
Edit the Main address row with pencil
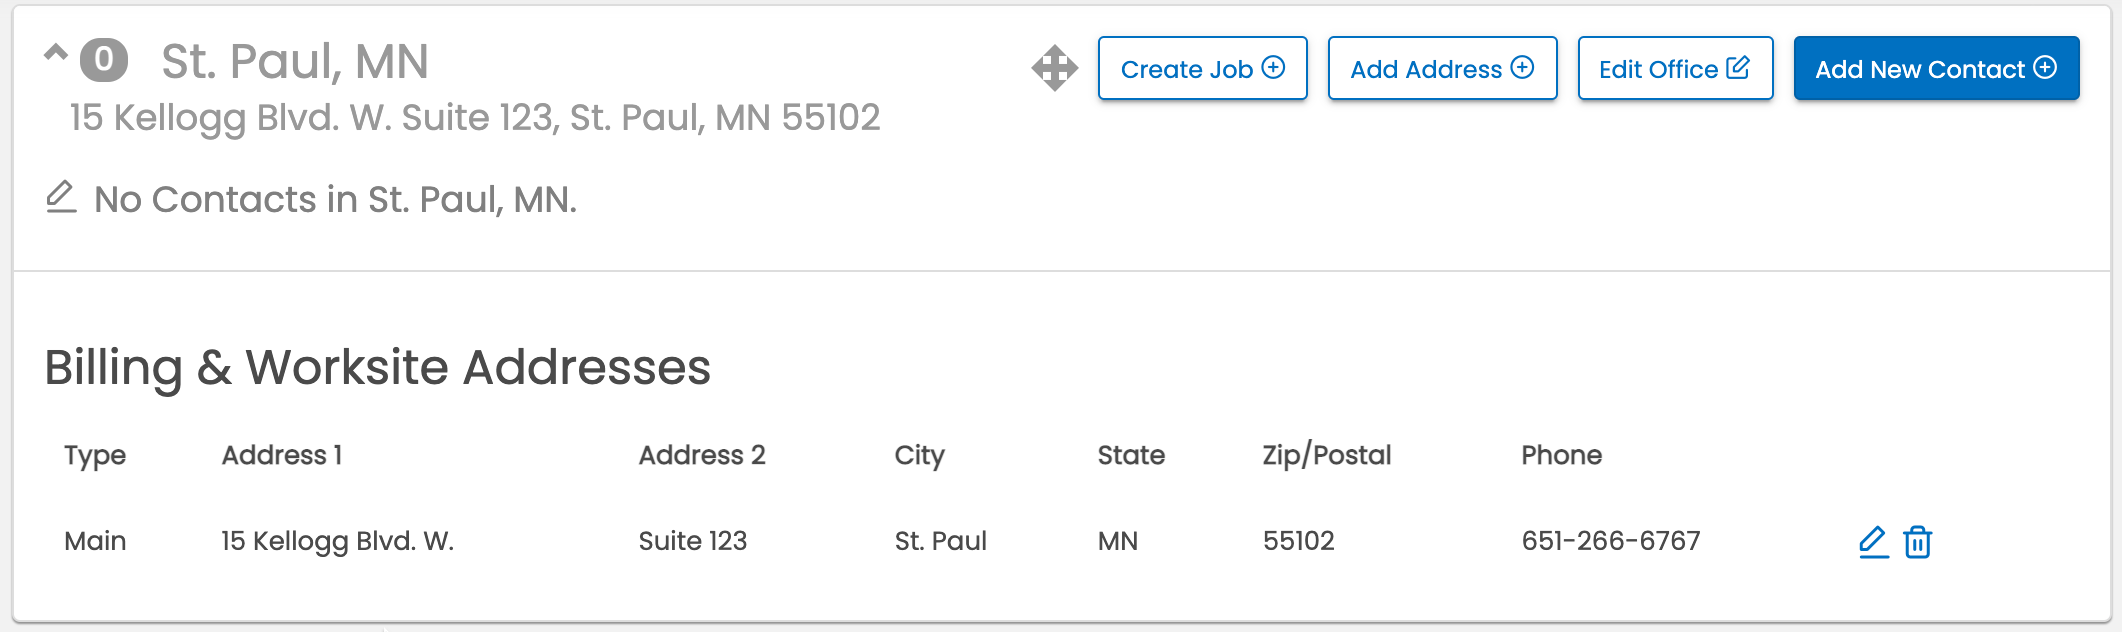(x=1873, y=542)
